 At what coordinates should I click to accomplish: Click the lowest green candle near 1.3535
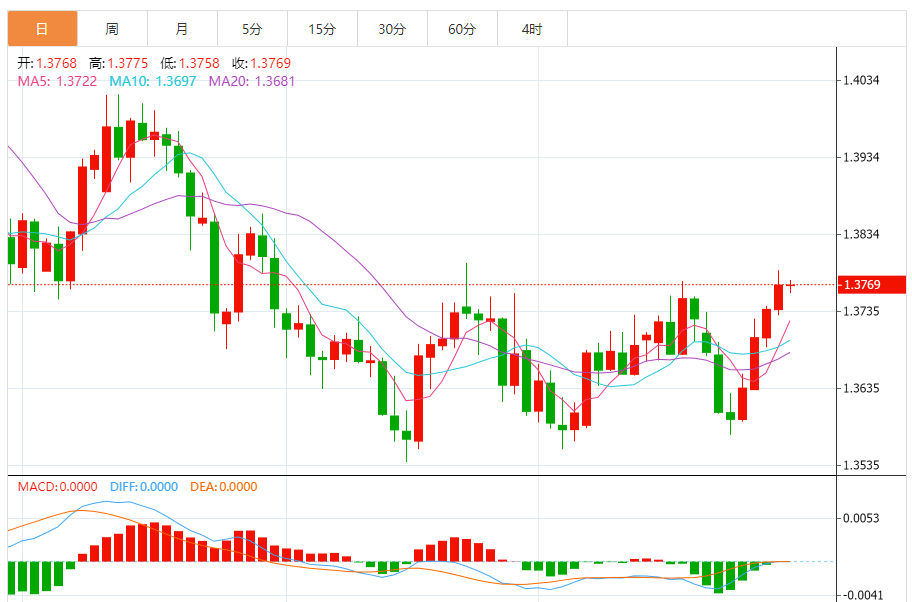tap(407, 435)
